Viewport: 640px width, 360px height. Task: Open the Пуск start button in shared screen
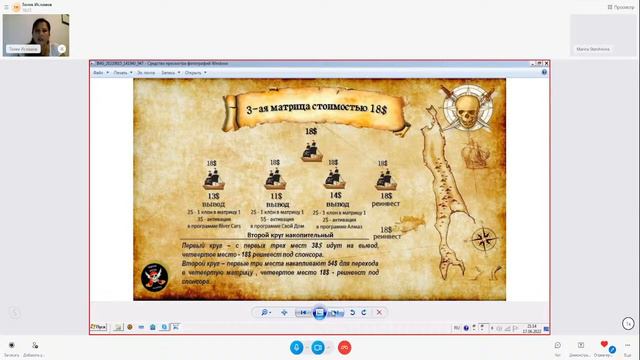click(x=99, y=327)
